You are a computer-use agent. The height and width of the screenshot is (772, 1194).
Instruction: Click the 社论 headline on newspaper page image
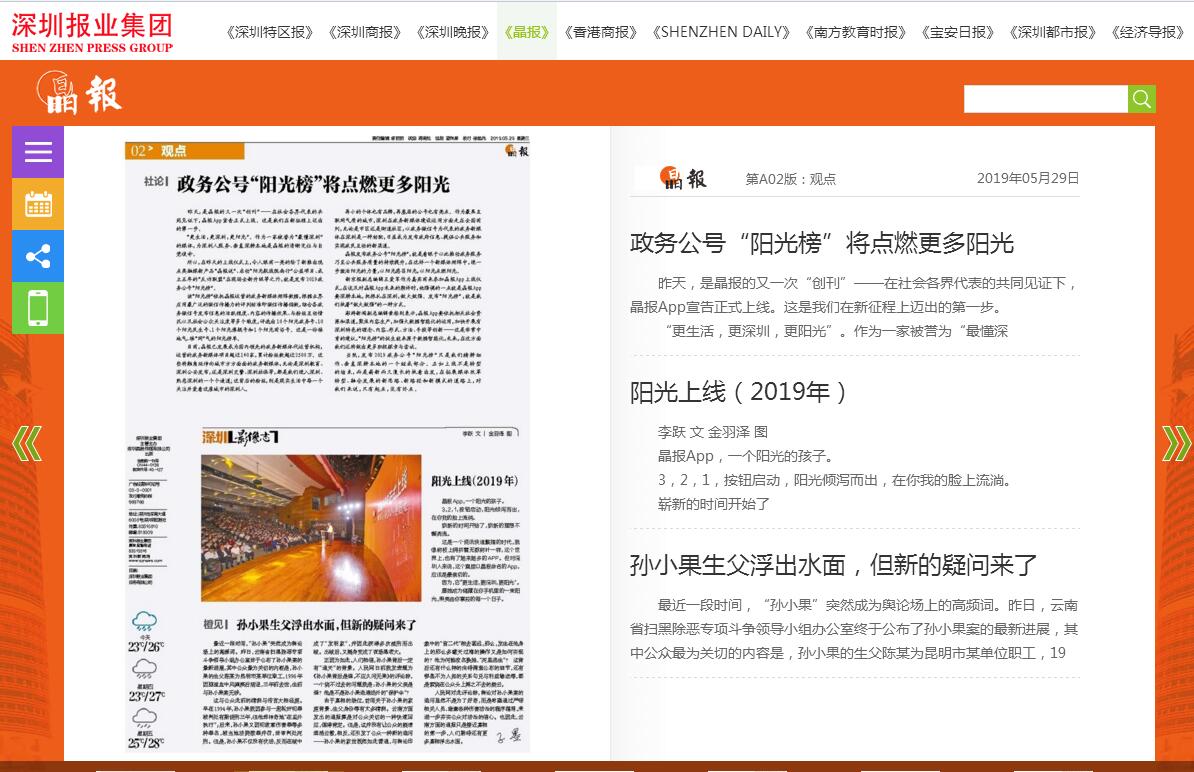(x=313, y=184)
